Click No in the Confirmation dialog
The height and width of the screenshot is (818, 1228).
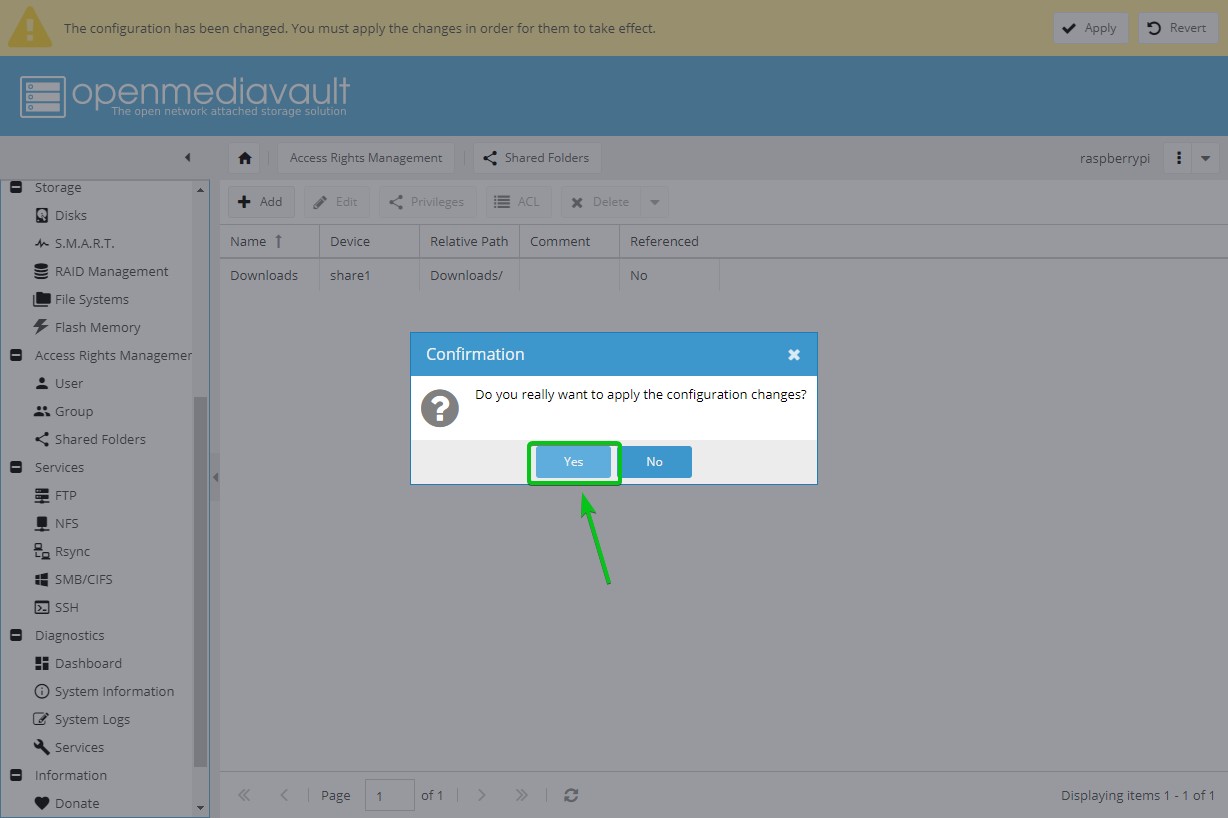pos(654,462)
